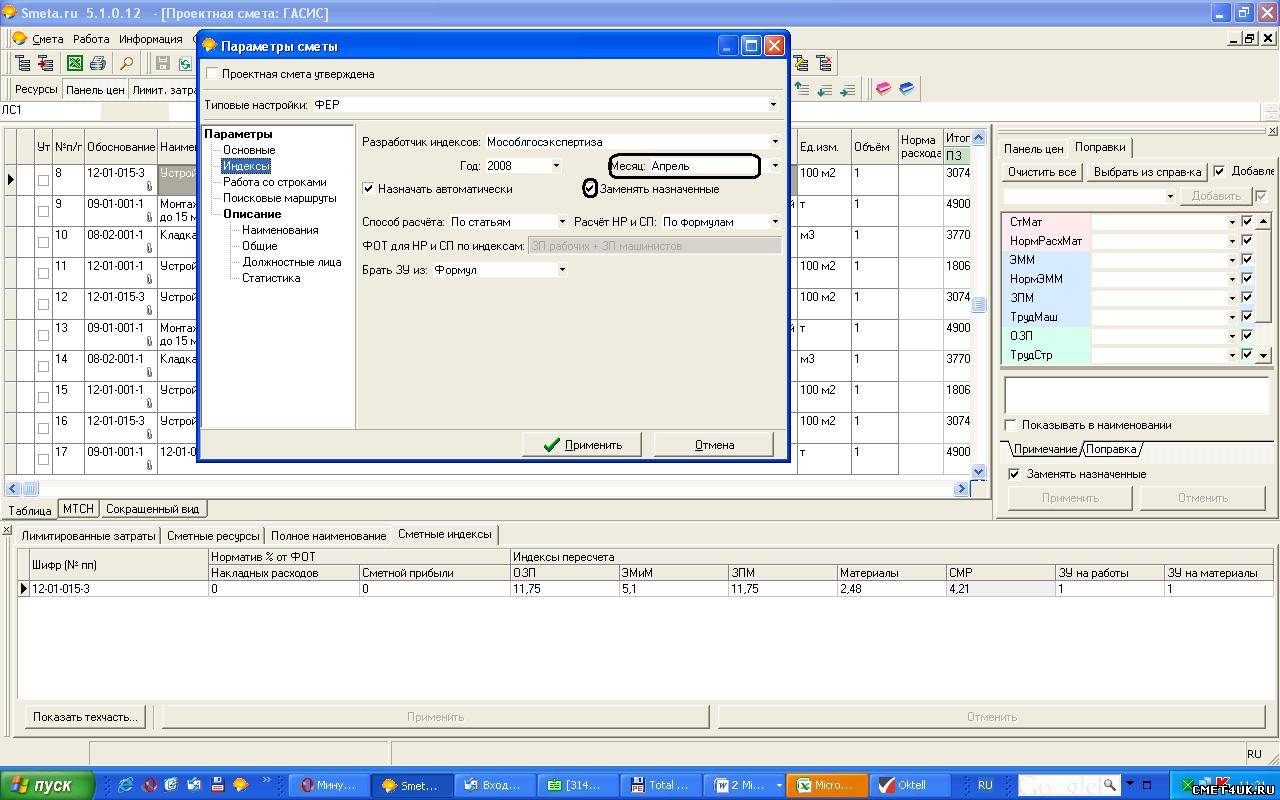This screenshot has width=1280, height=800.
Task: Click the tree structure icon in main toolbar
Action: [x=22, y=63]
